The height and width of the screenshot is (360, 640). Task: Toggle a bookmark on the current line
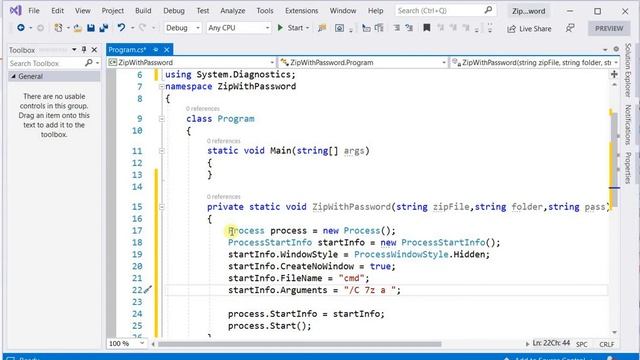[427, 28]
